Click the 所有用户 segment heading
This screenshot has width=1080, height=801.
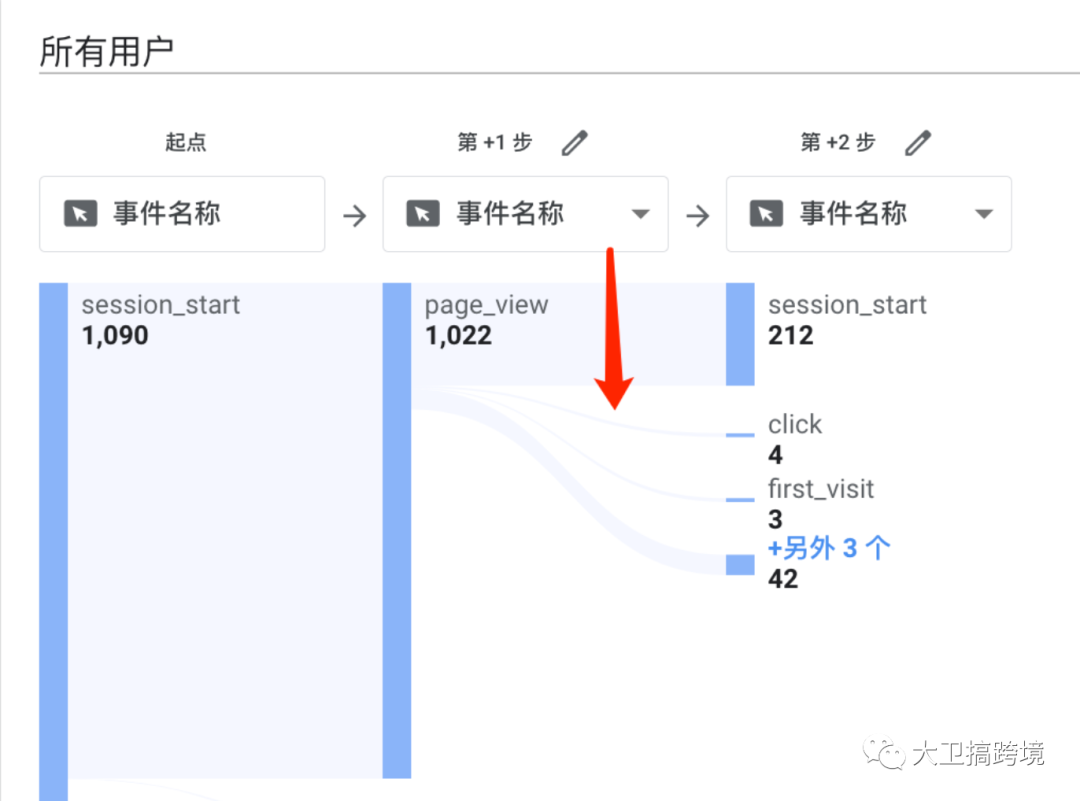107,52
